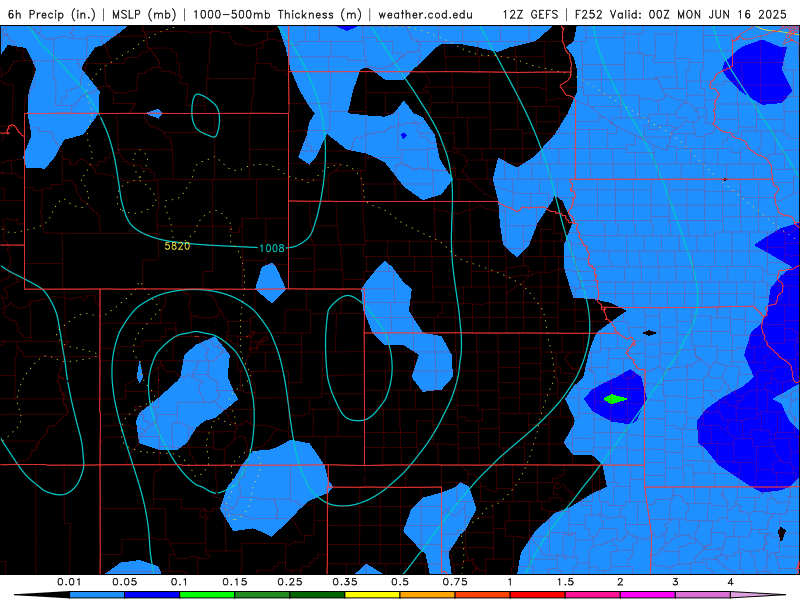Viewport: 800px width, 600px height.
Task: Select the 0.35 legend value
Action: 345,582
